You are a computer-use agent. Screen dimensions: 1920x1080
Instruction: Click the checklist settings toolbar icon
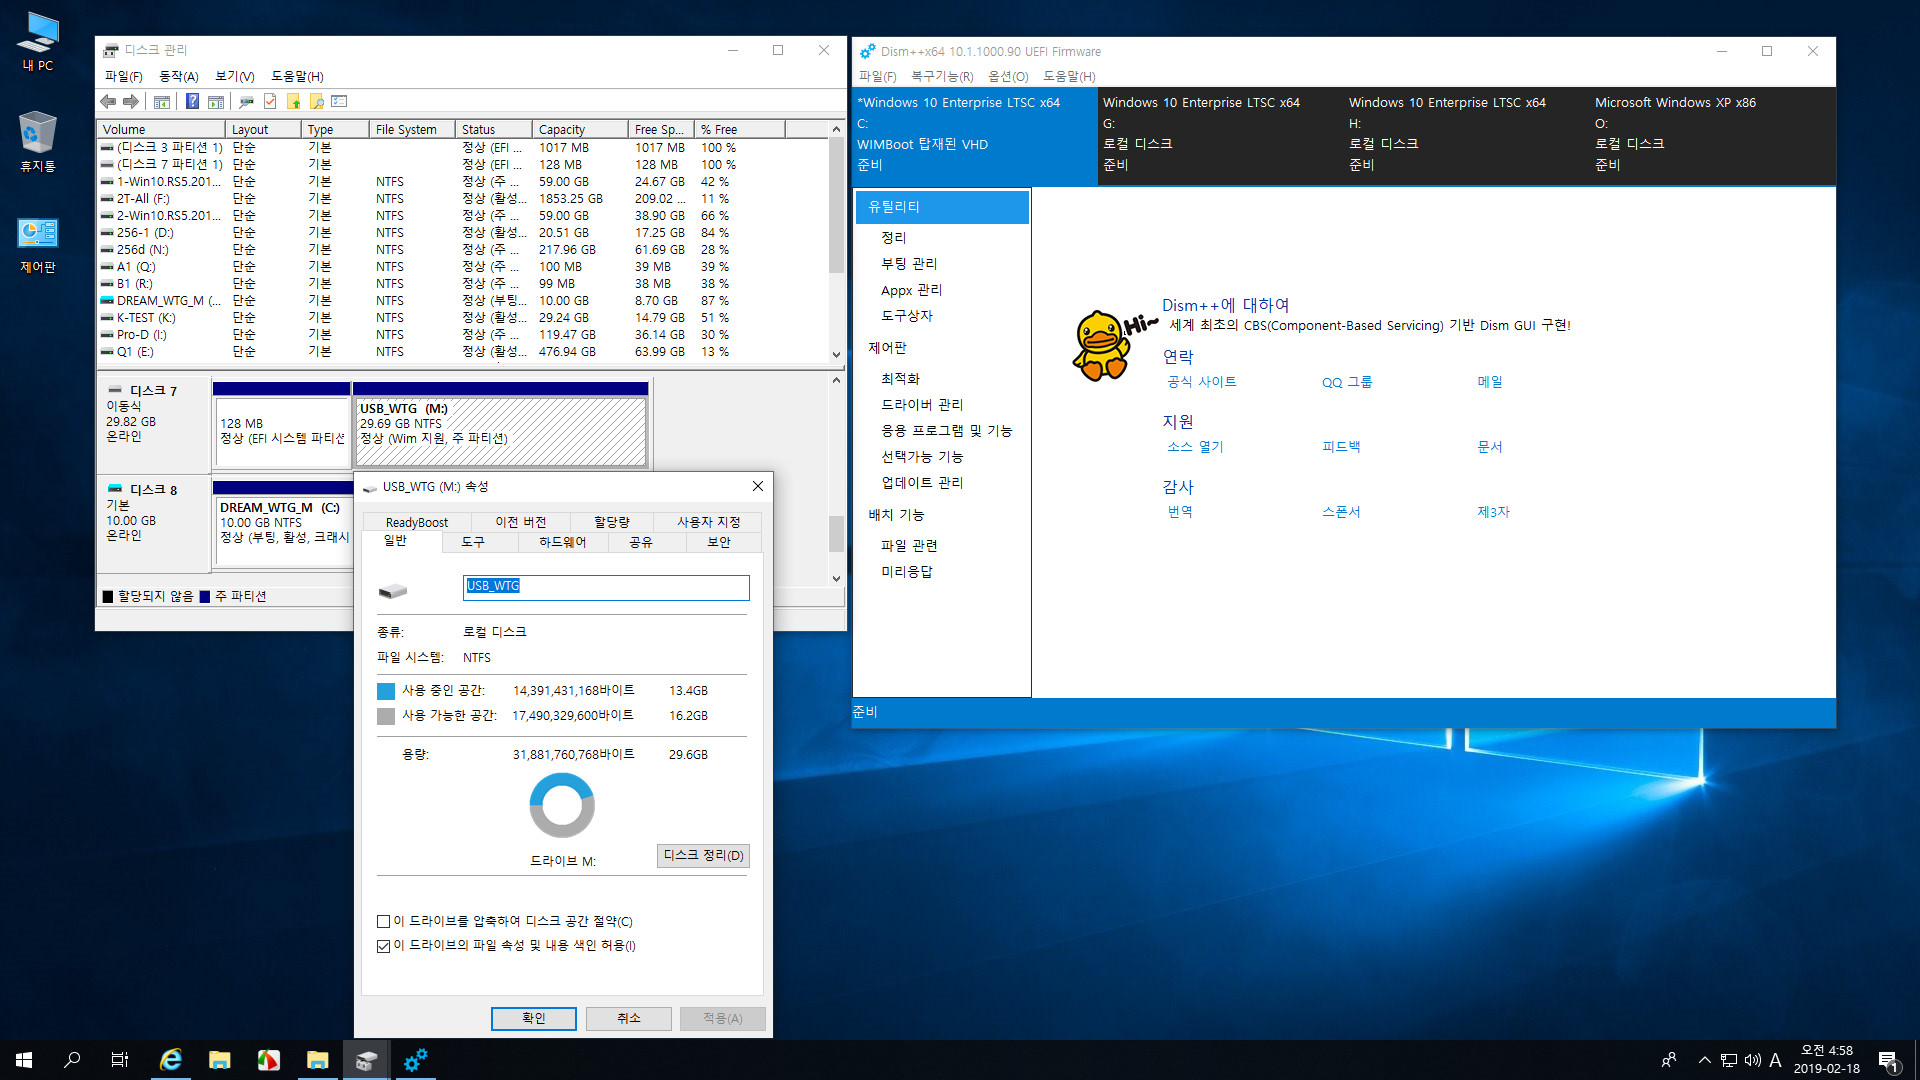click(x=339, y=101)
